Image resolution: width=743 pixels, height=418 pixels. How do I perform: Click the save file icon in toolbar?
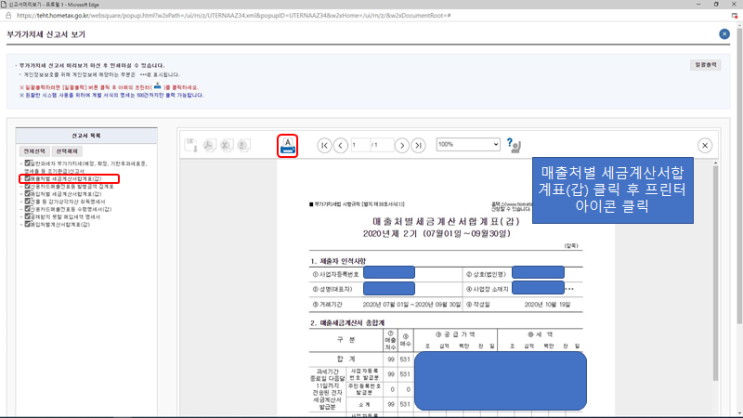pos(191,145)
